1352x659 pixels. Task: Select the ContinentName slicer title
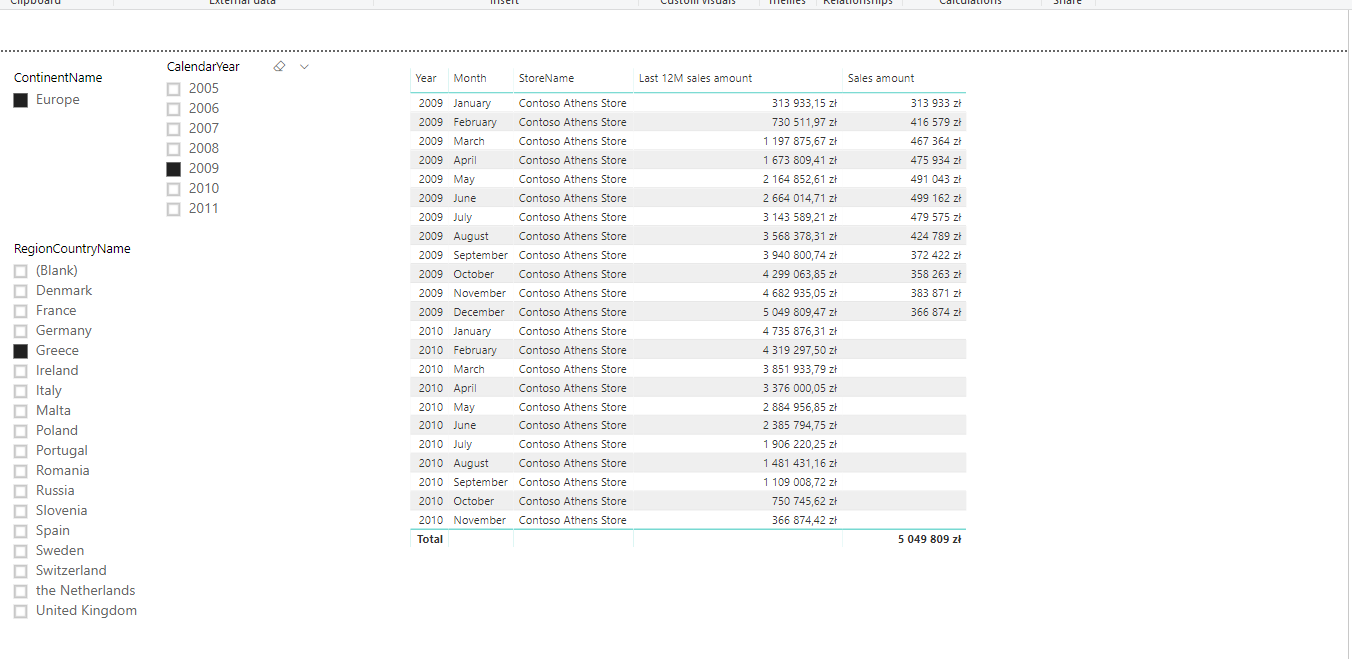click(58, 78)
